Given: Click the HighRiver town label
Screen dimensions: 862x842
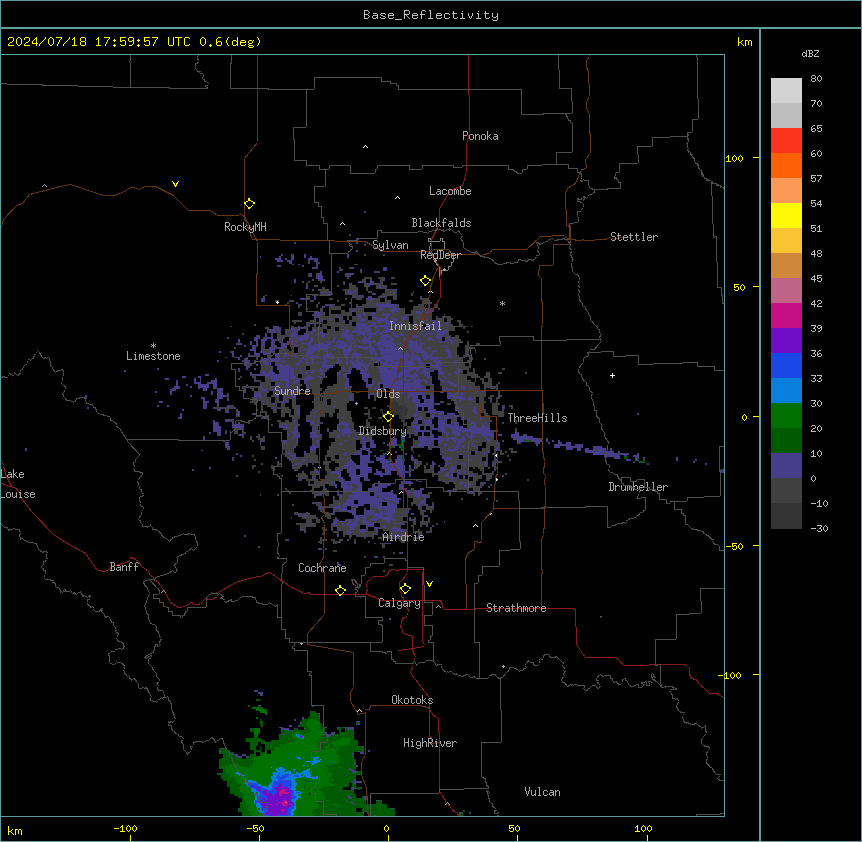Looking at the screenshot, I should pyautogui.click(x=430, y=743).
